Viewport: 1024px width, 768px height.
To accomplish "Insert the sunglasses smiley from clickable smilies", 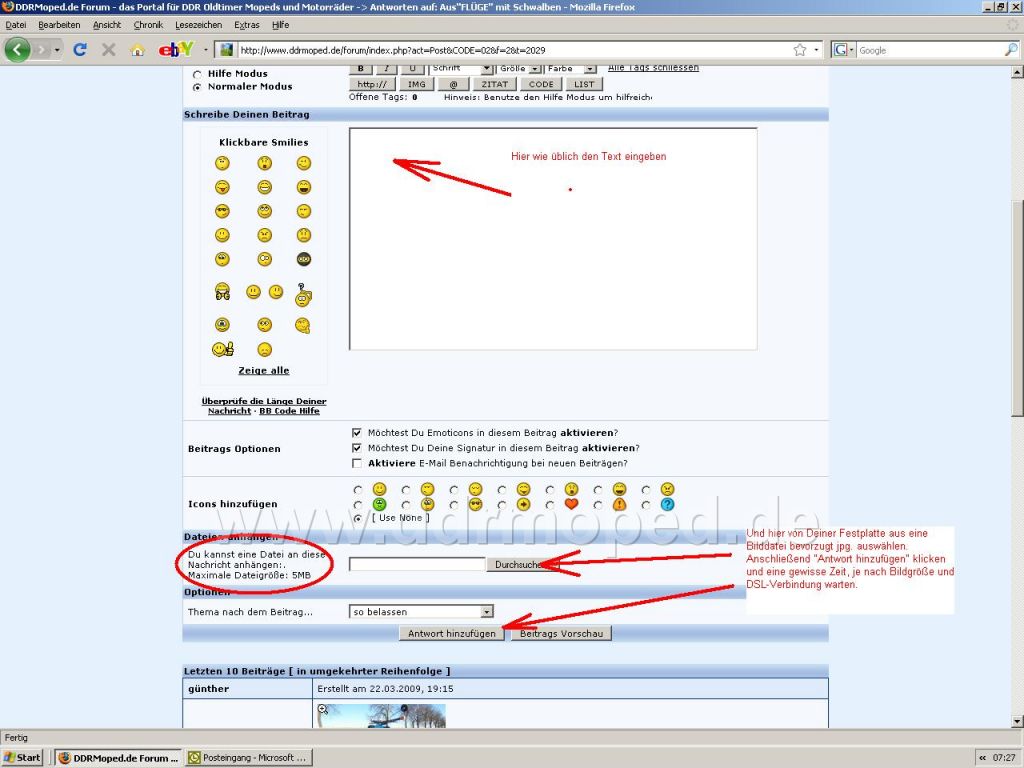I will [x=222, y=211].
